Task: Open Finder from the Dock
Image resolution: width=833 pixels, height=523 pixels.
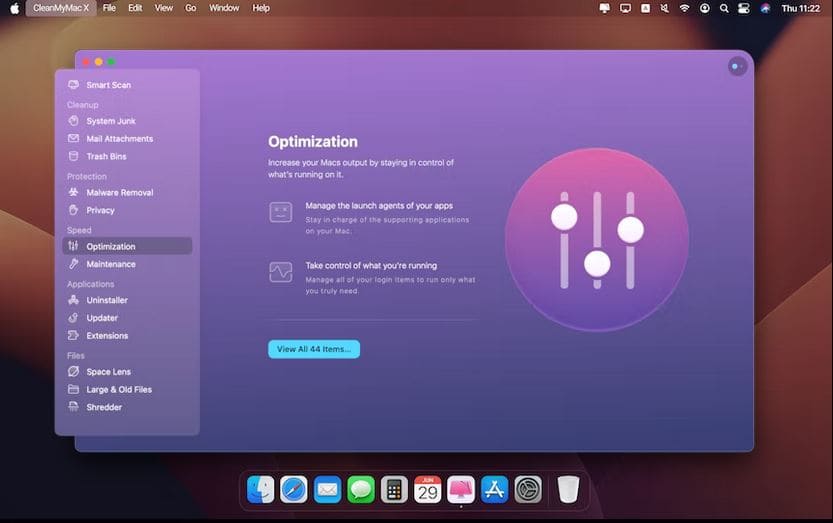Action: pos(260,490)
